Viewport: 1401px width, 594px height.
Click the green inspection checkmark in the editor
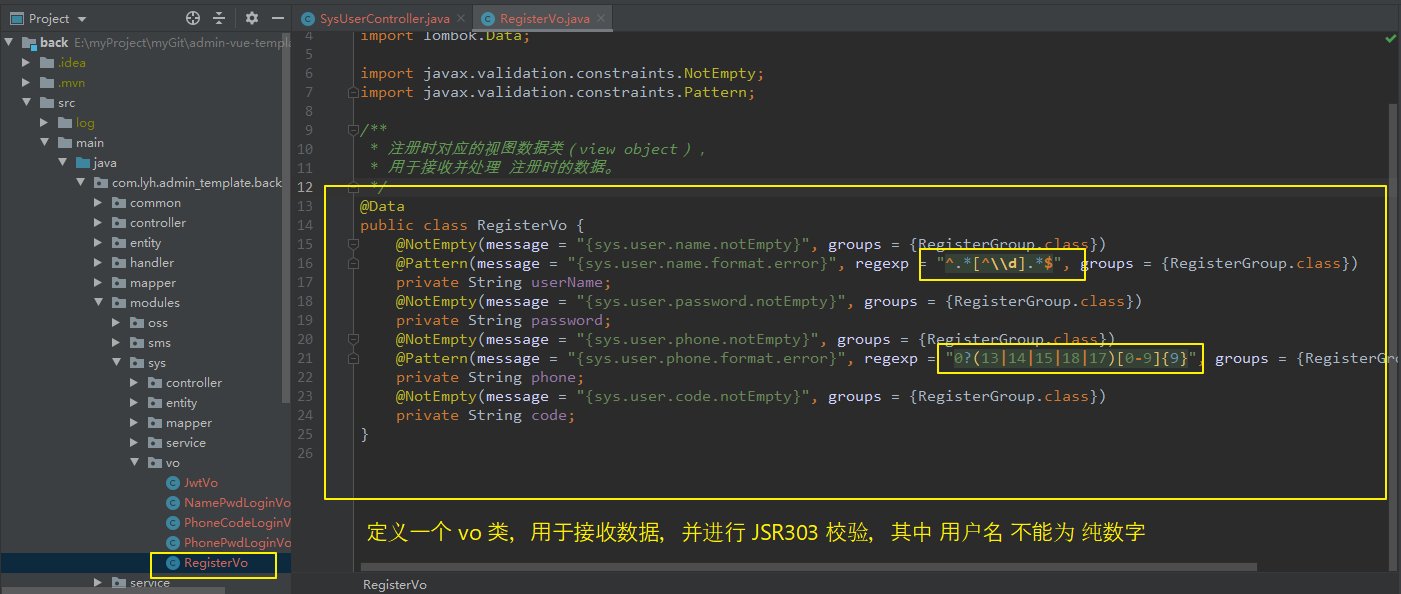click(x=1390, y=38)
